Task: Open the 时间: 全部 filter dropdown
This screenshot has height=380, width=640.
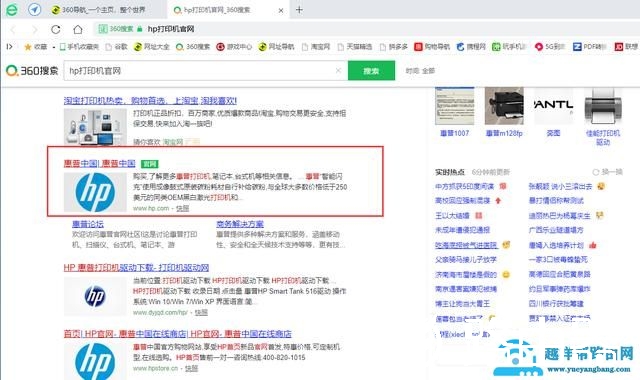Action: tap(420, 71)
